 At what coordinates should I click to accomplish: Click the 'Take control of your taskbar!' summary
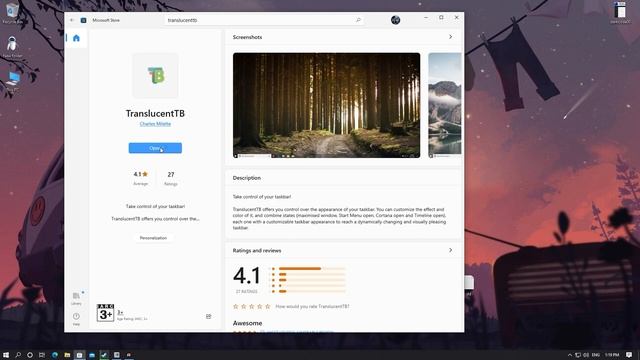155,207
